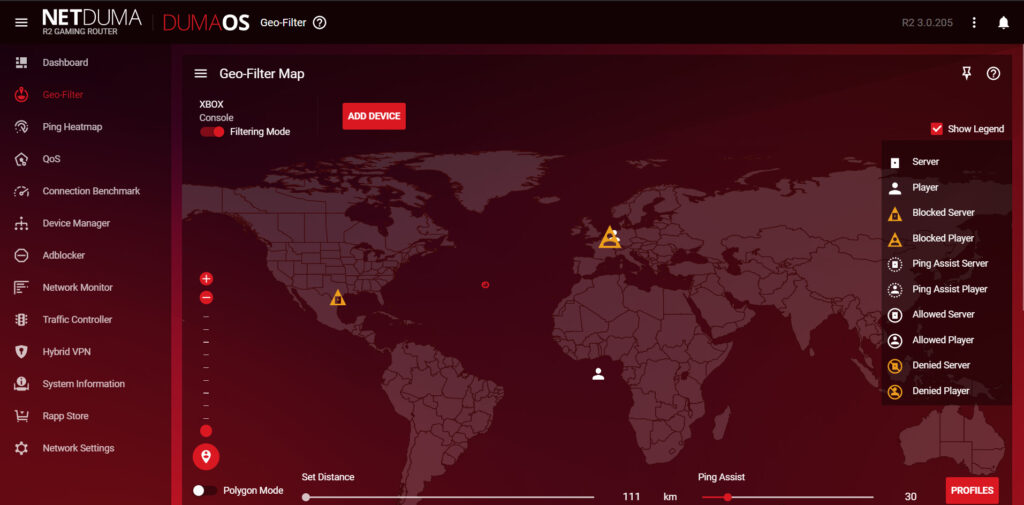The height and width of the screenshot is (505, 1024).
Task: Click the Device Manager tree icon
Action: pos(22,223)
